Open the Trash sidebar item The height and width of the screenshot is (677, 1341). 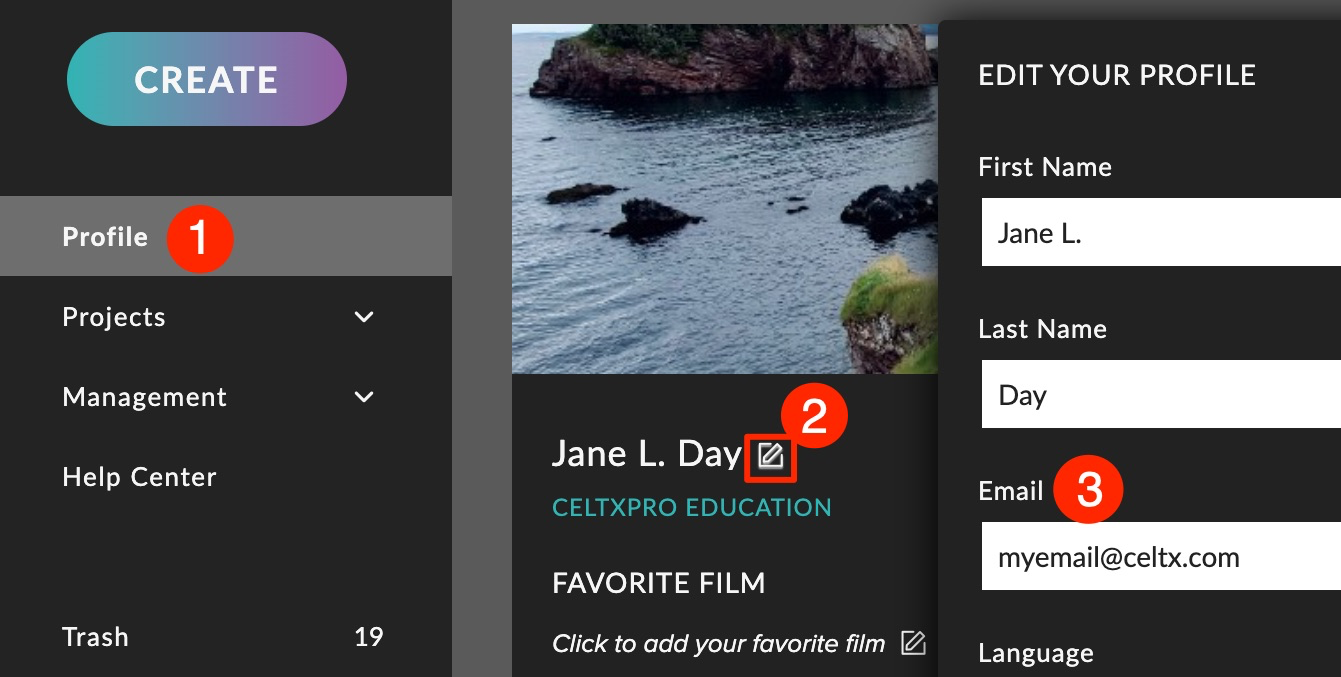226,637
